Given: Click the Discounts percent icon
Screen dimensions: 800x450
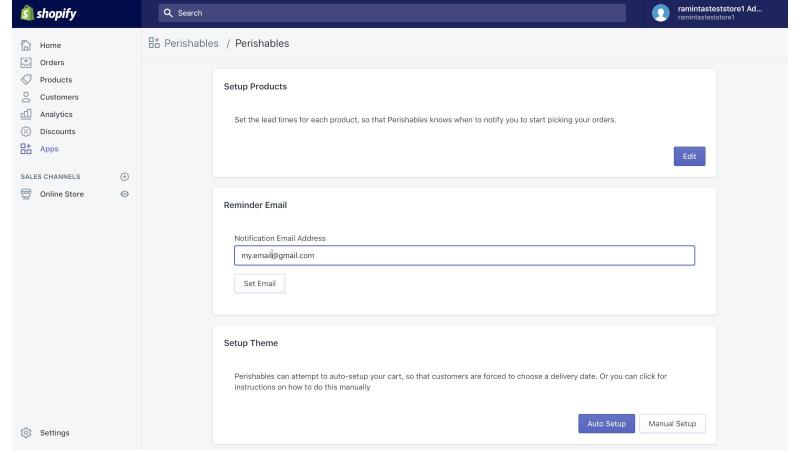Looking at the screenshot, I should coord(26,131).
